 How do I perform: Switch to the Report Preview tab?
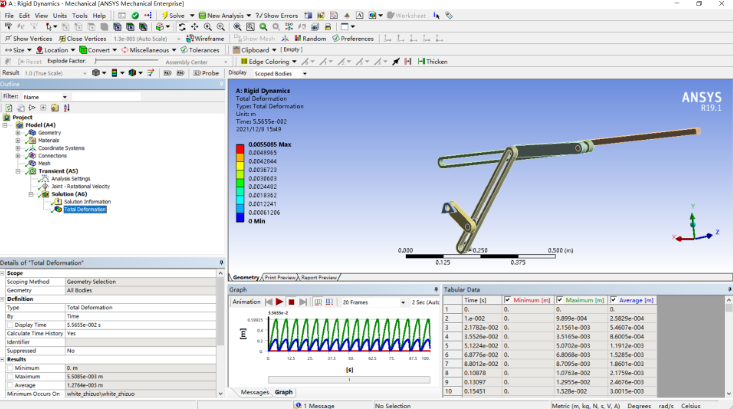(318, 278)
